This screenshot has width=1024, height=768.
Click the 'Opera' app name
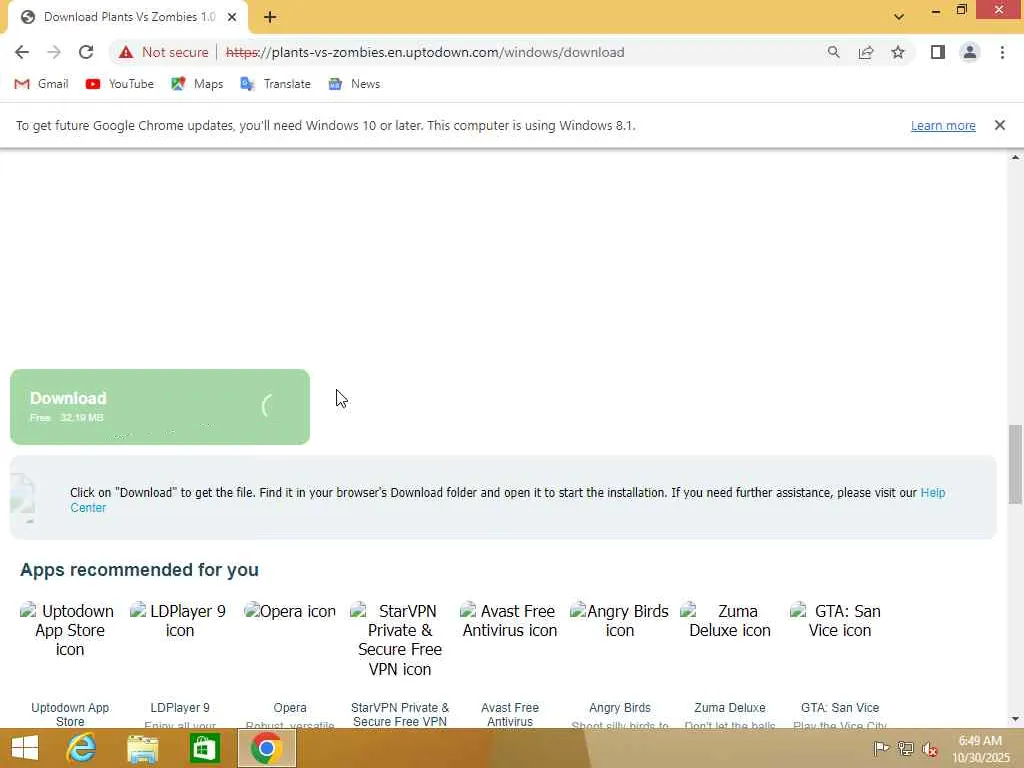pos(290,708)
